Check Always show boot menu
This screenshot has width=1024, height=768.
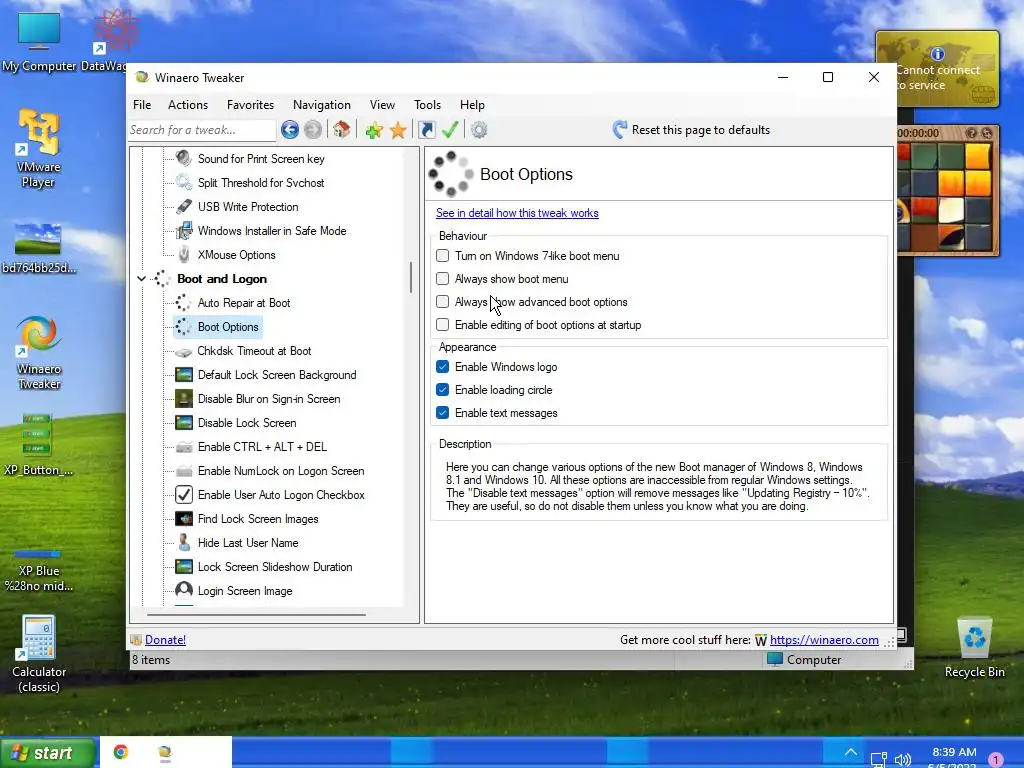coord(443,279)
